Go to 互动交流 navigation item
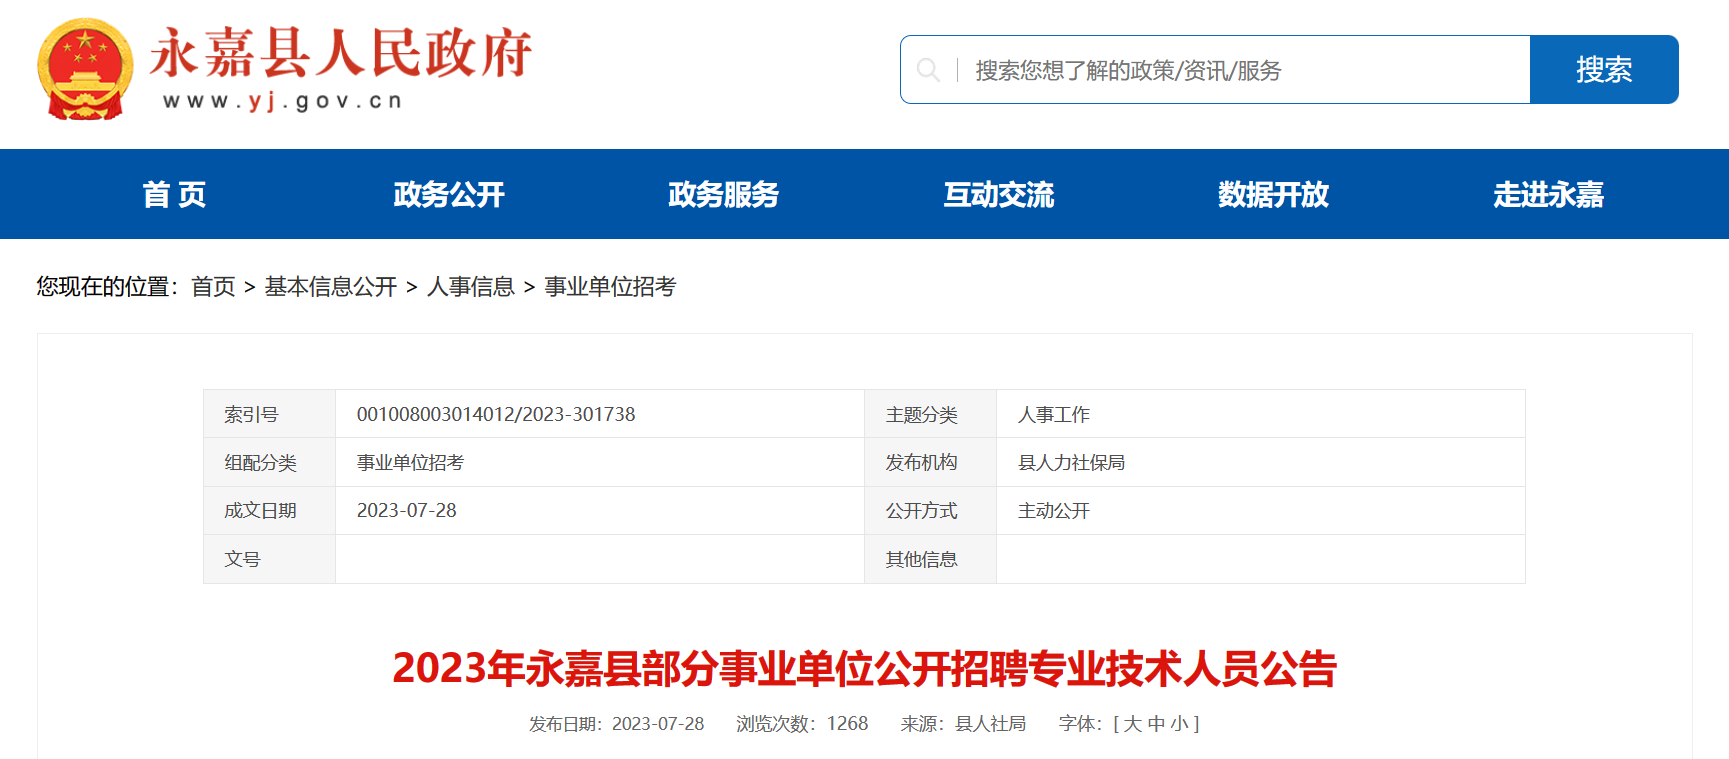This screenshot has width=1729, height=759. pos(999,194)
